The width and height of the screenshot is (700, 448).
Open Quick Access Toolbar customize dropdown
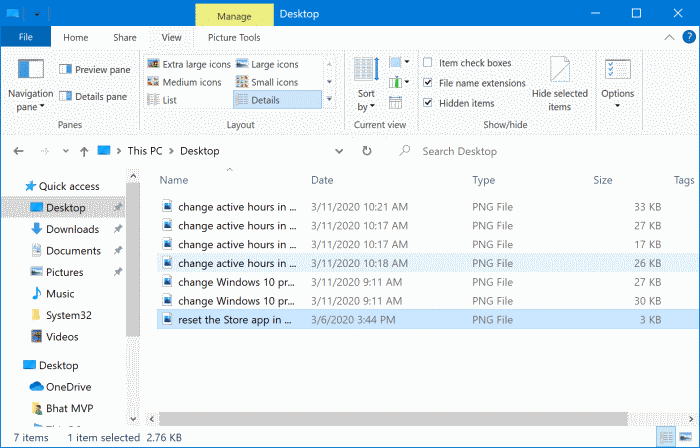[x=37, y=14]
